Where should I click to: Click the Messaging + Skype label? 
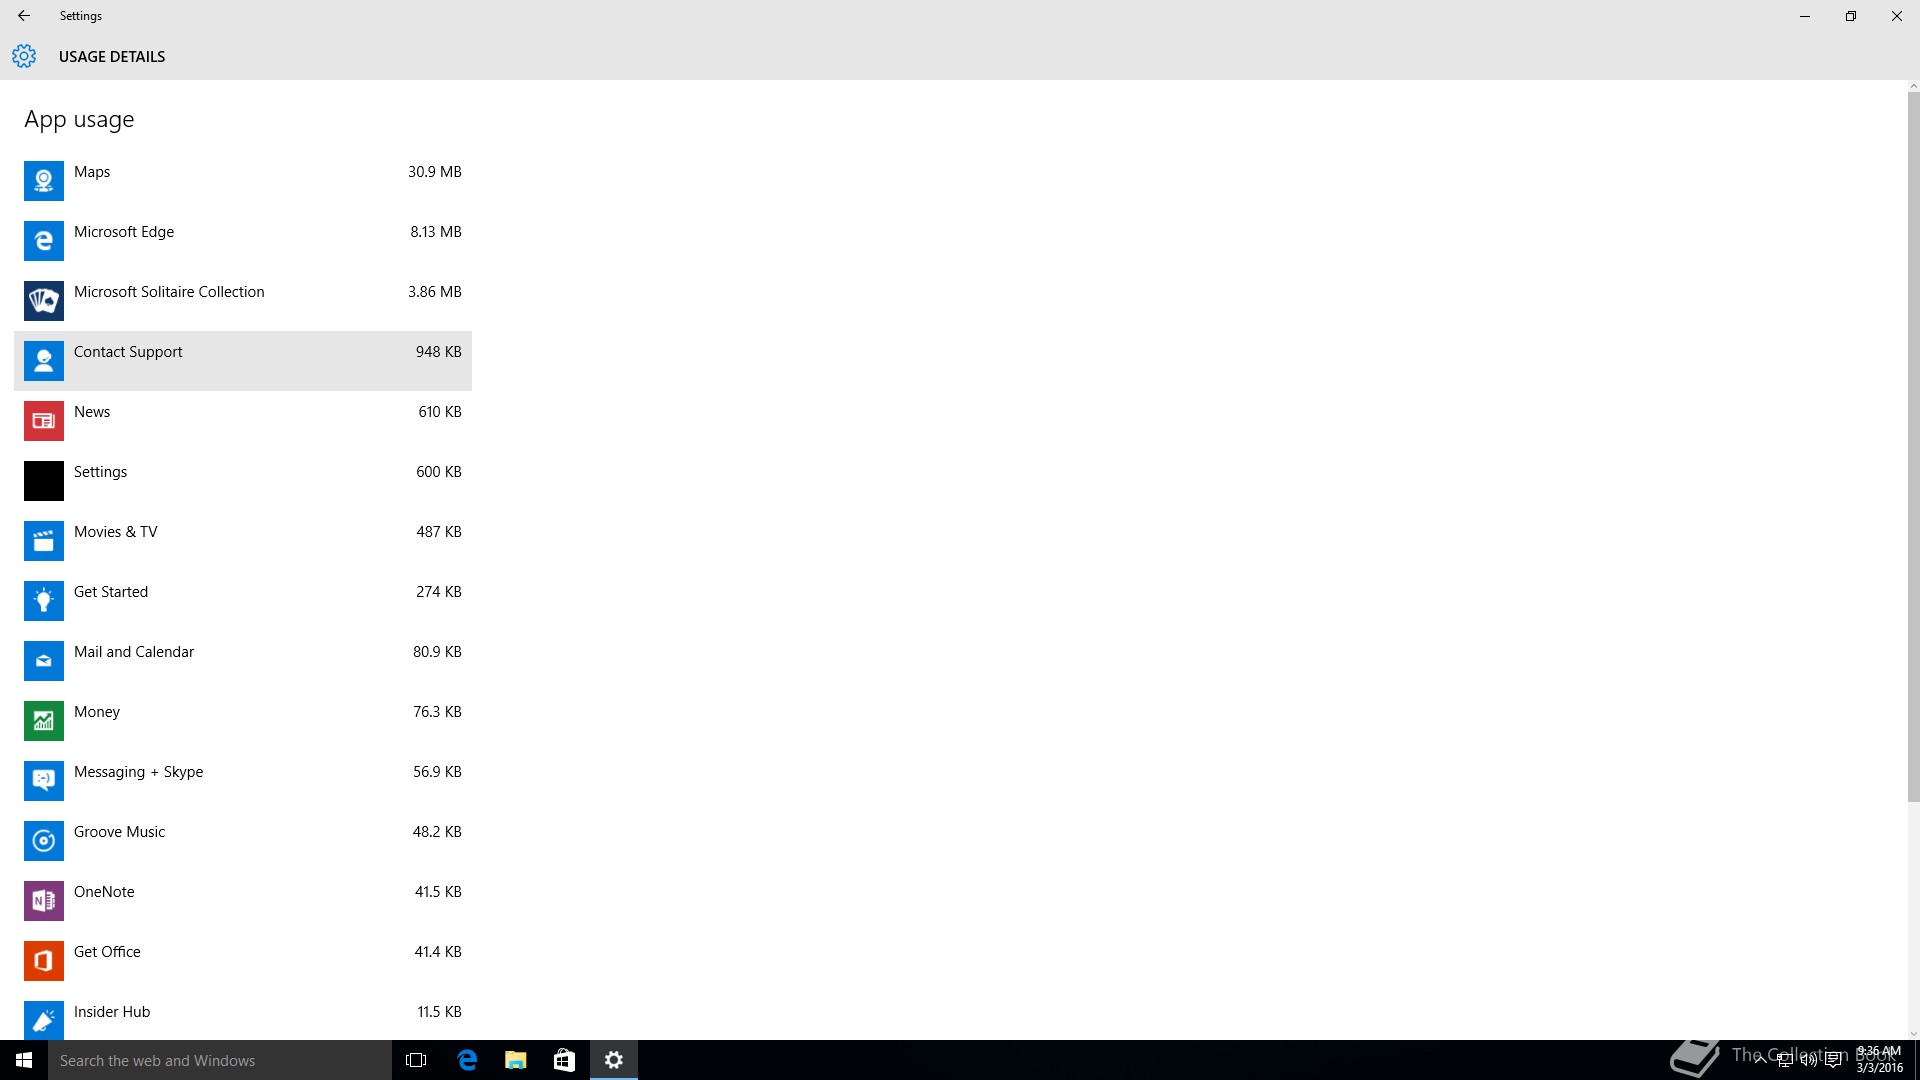pos(138,772)
